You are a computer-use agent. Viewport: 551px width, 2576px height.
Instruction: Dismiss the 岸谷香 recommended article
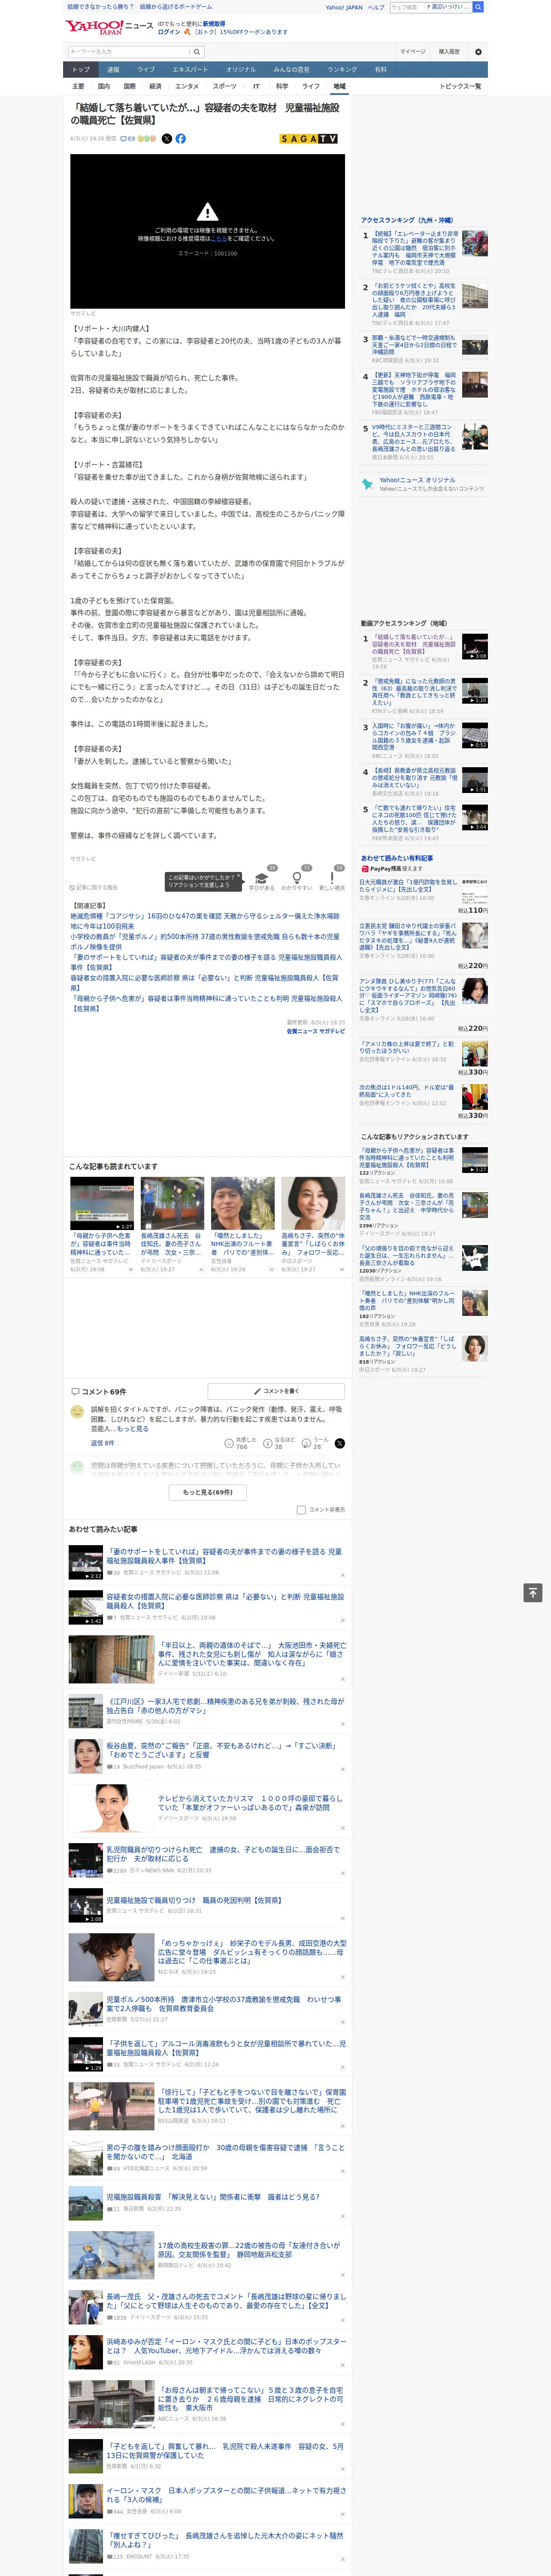tap(343, 1769)
